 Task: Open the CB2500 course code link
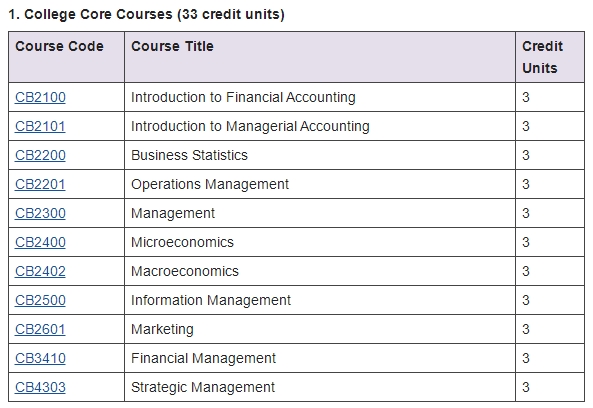(x=40, y=300)
